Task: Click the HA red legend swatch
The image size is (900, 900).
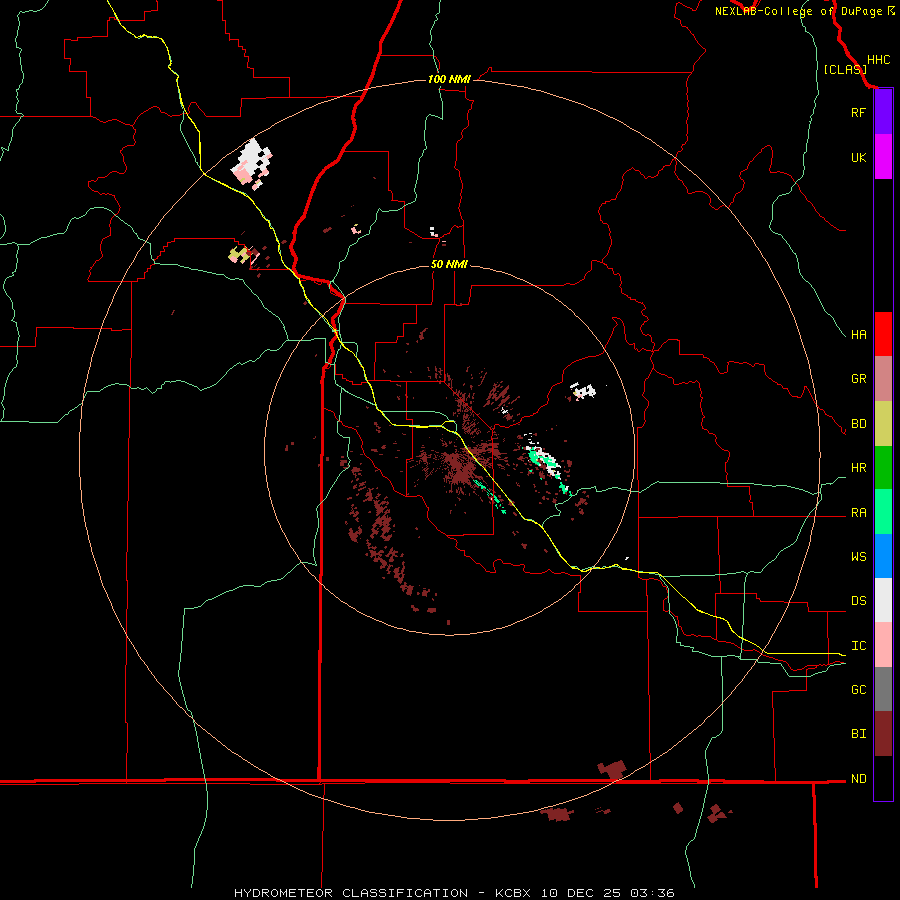Action: pos(883,334)
